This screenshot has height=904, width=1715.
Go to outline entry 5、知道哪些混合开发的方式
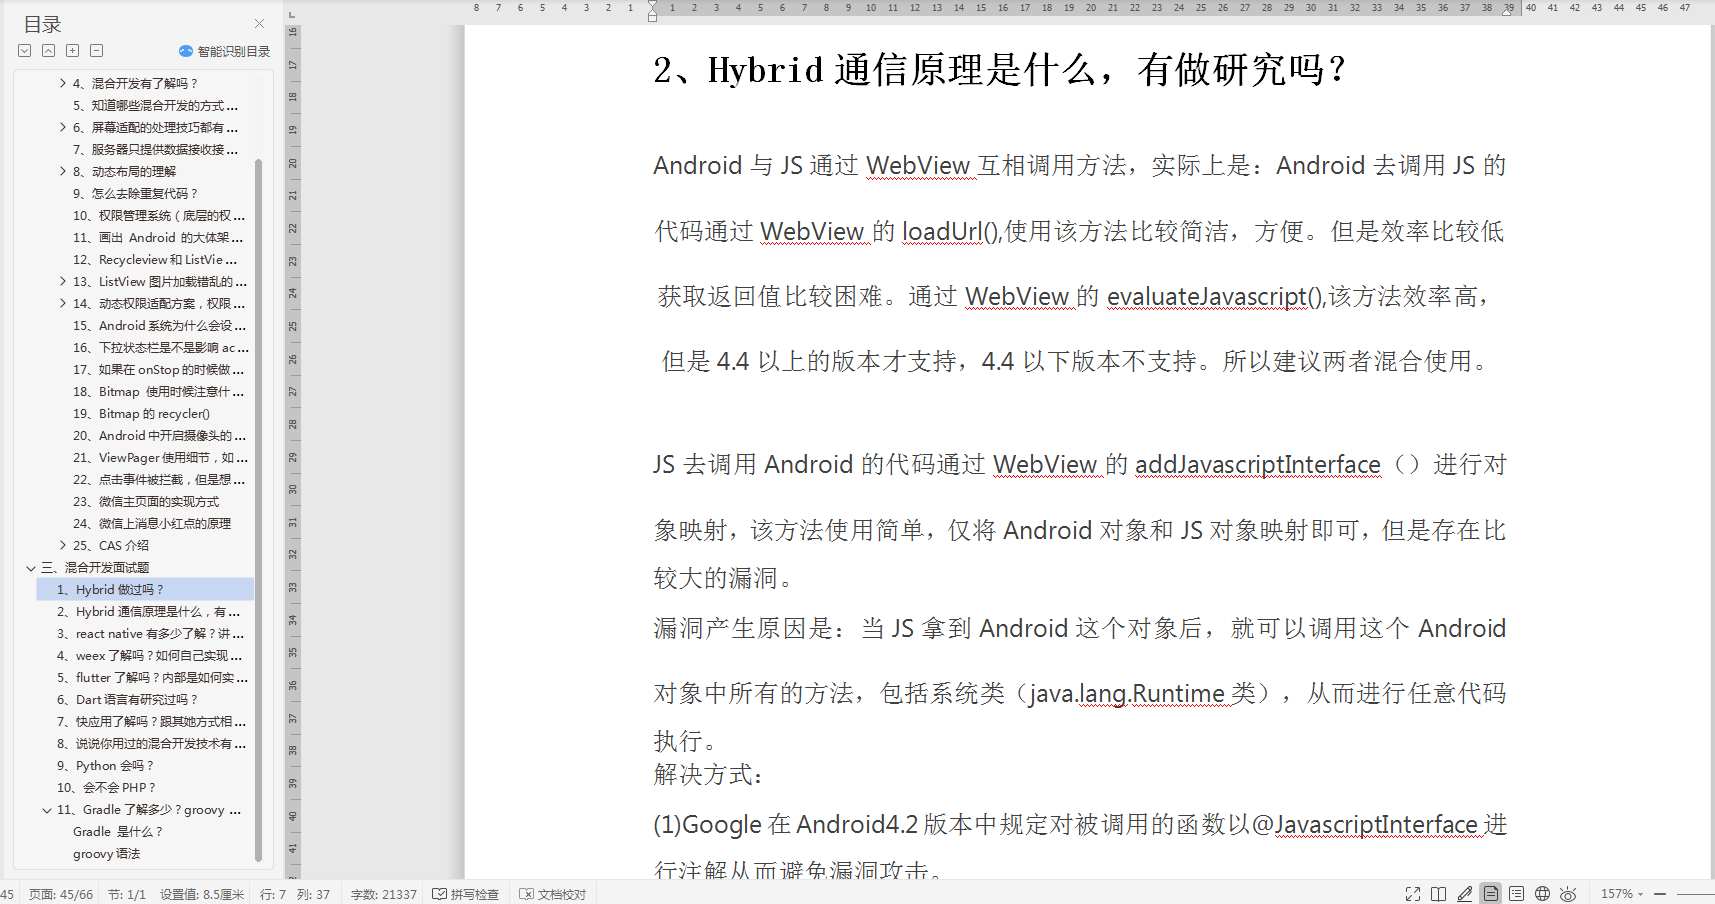[x=155, y=106]
